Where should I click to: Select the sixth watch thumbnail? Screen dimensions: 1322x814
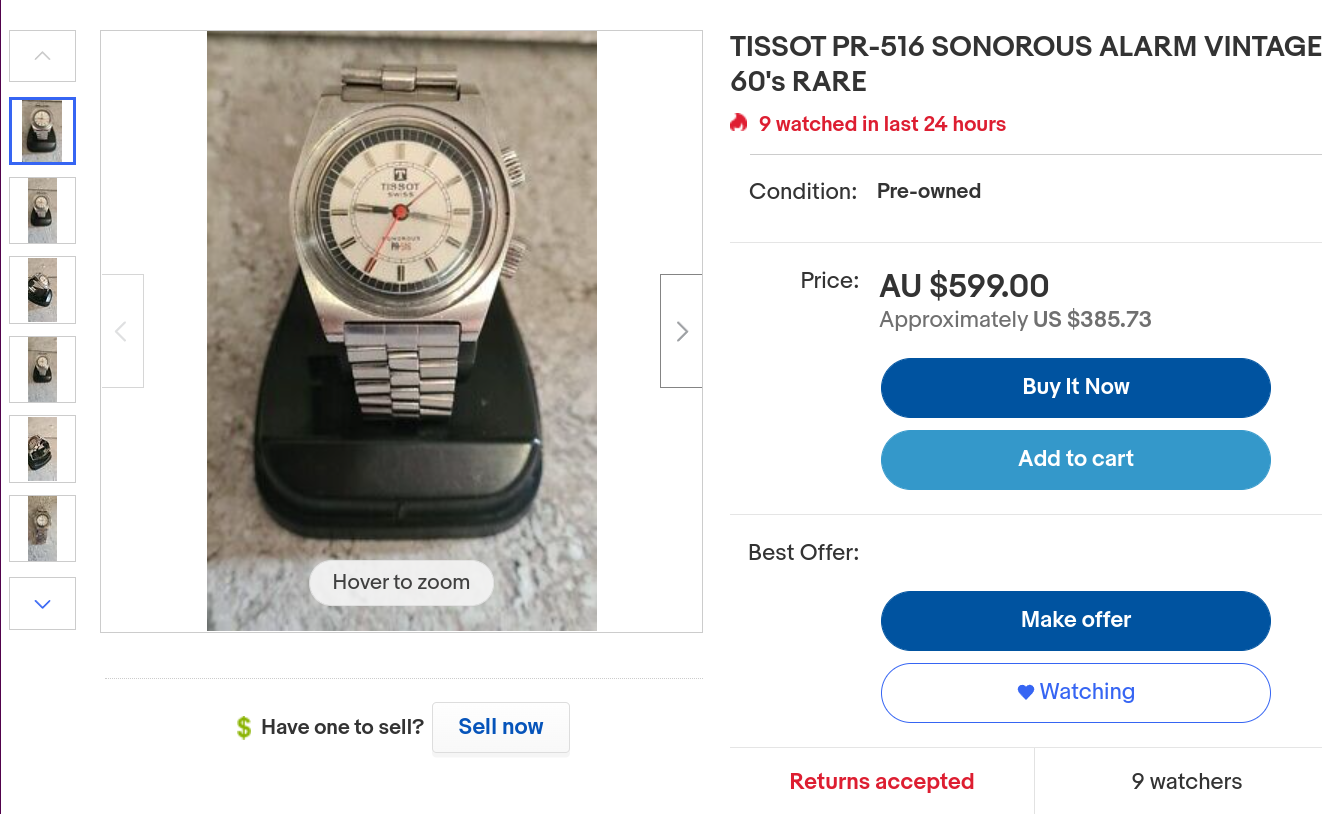pos(42,528)
